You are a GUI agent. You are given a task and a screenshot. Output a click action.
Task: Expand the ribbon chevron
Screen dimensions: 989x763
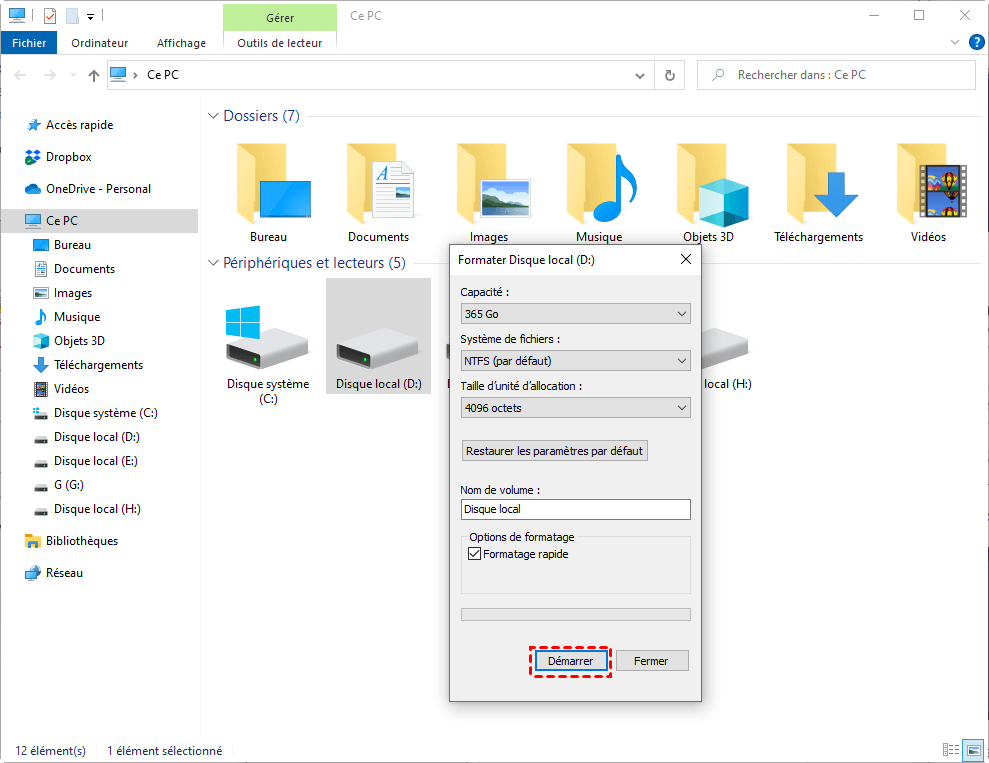[x=954, y=43]
